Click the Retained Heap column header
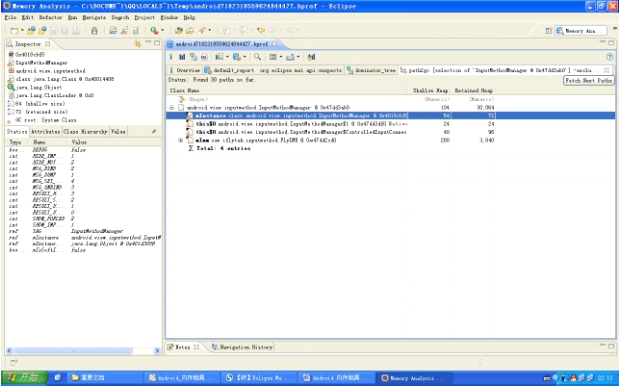 [x=473, y=90]
